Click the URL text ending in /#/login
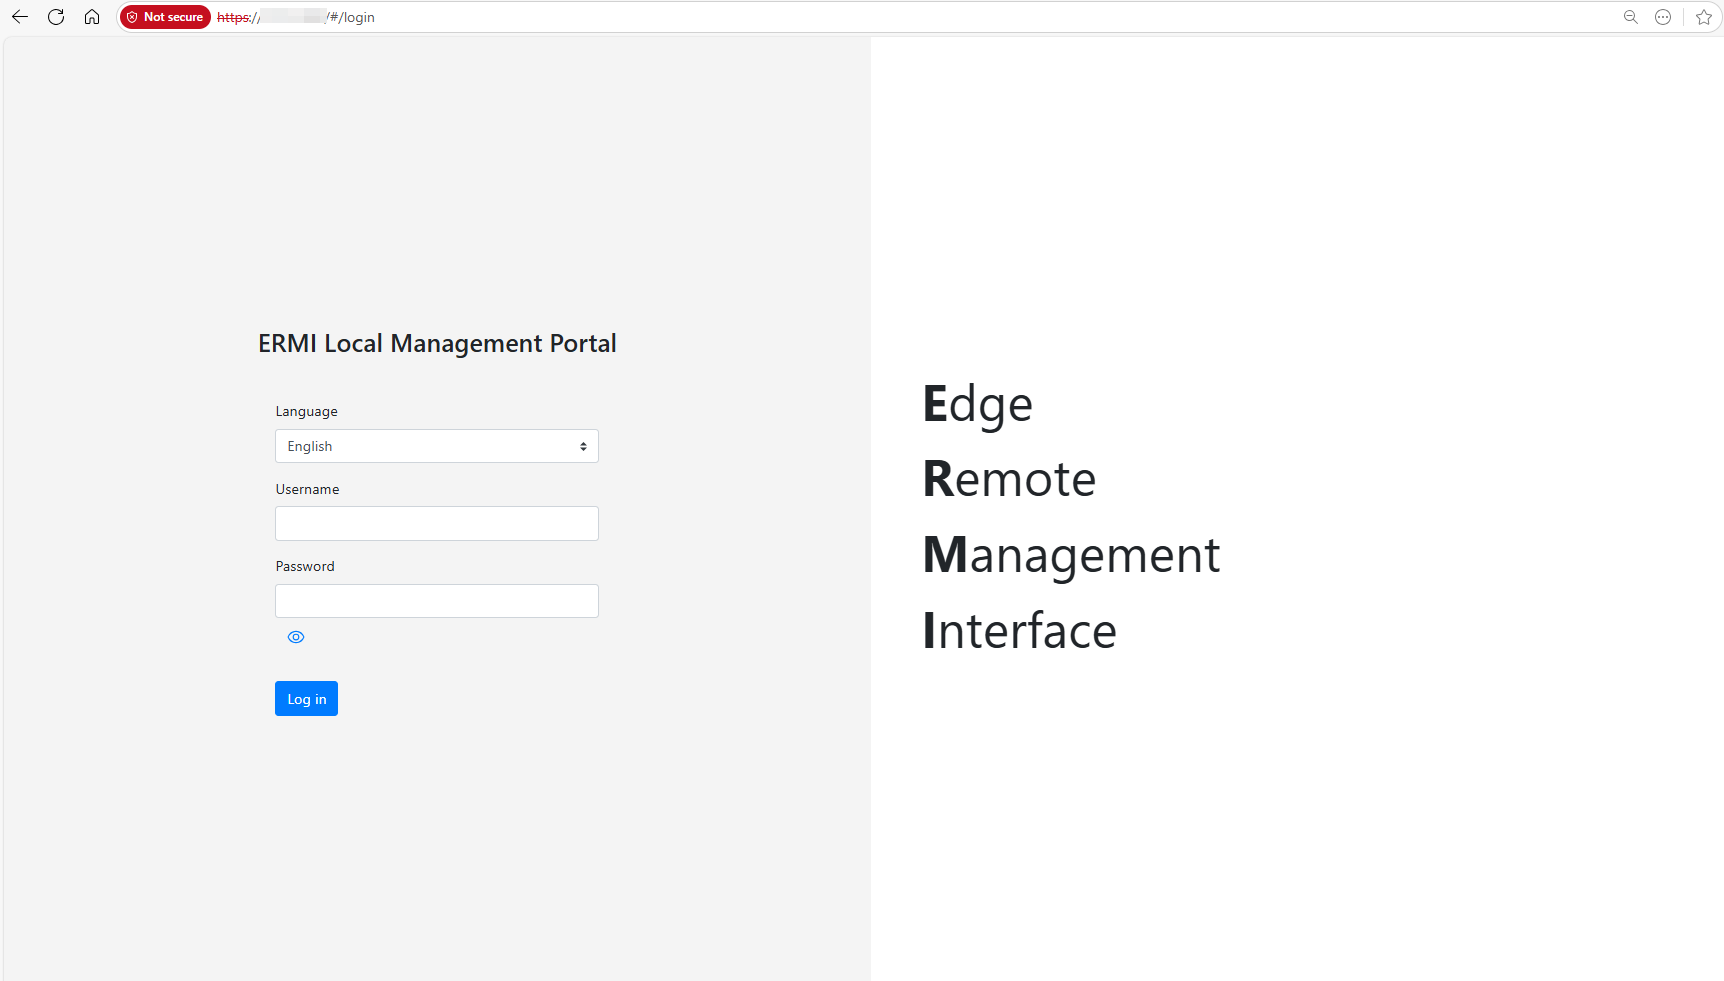Image resolution: width=1724 pixels, height=981 pixels. (x=351, y=17)
